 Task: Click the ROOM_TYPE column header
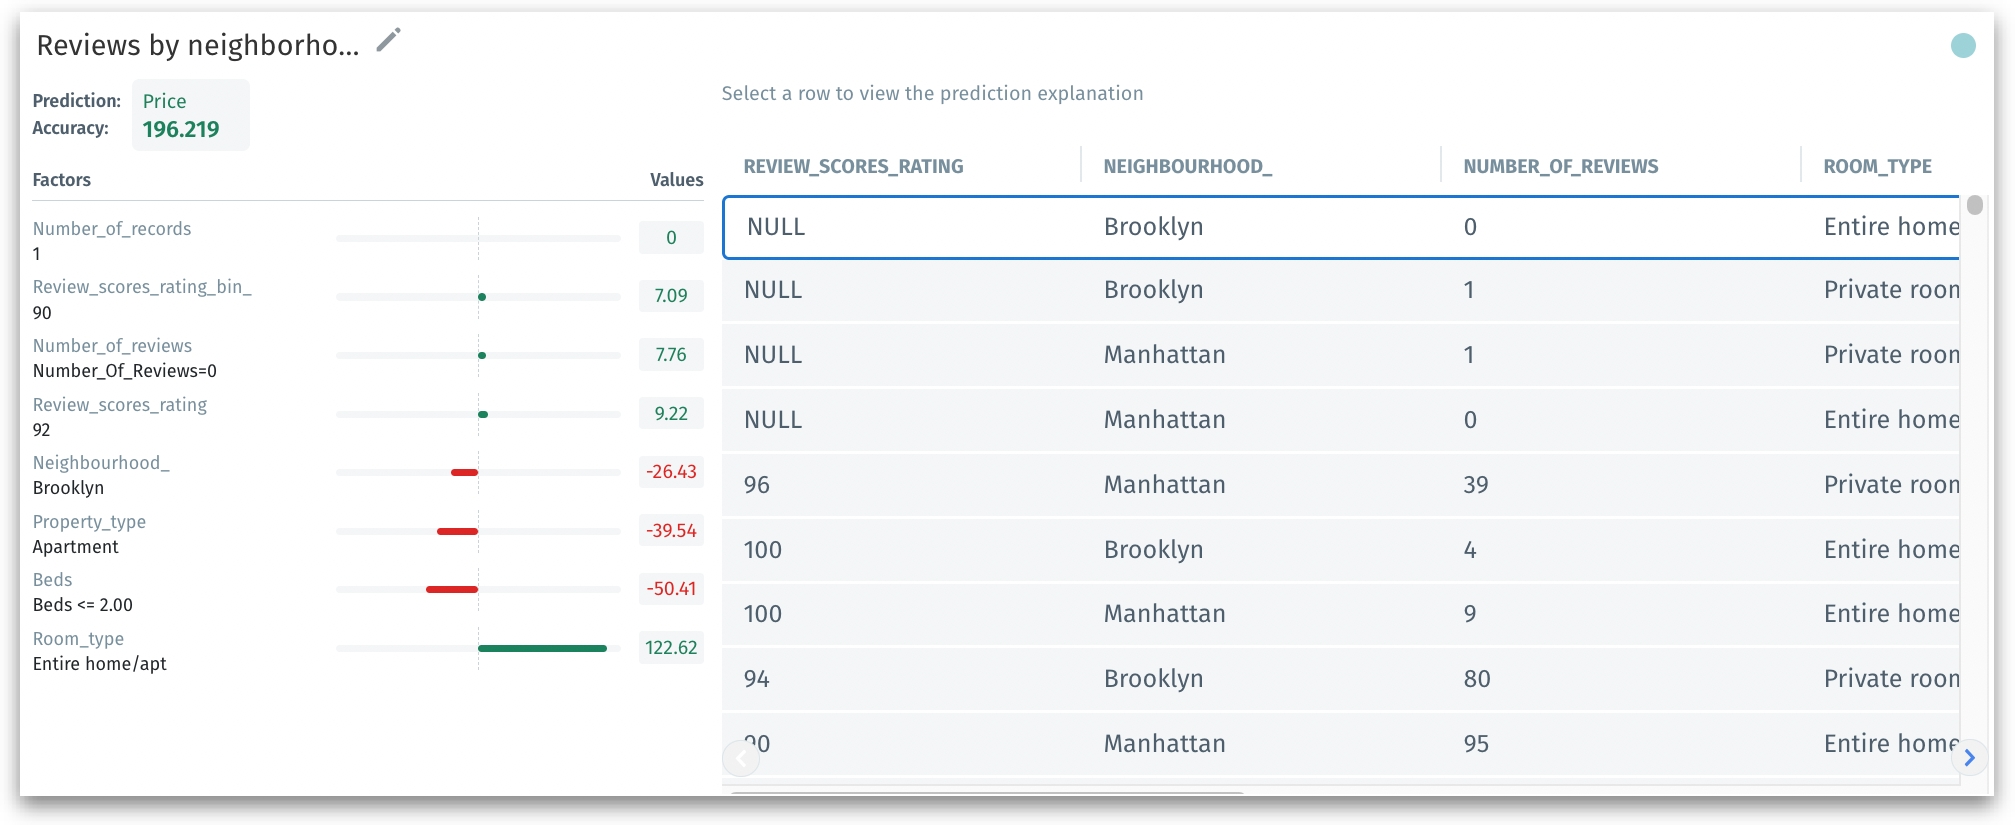(1877, 166)
